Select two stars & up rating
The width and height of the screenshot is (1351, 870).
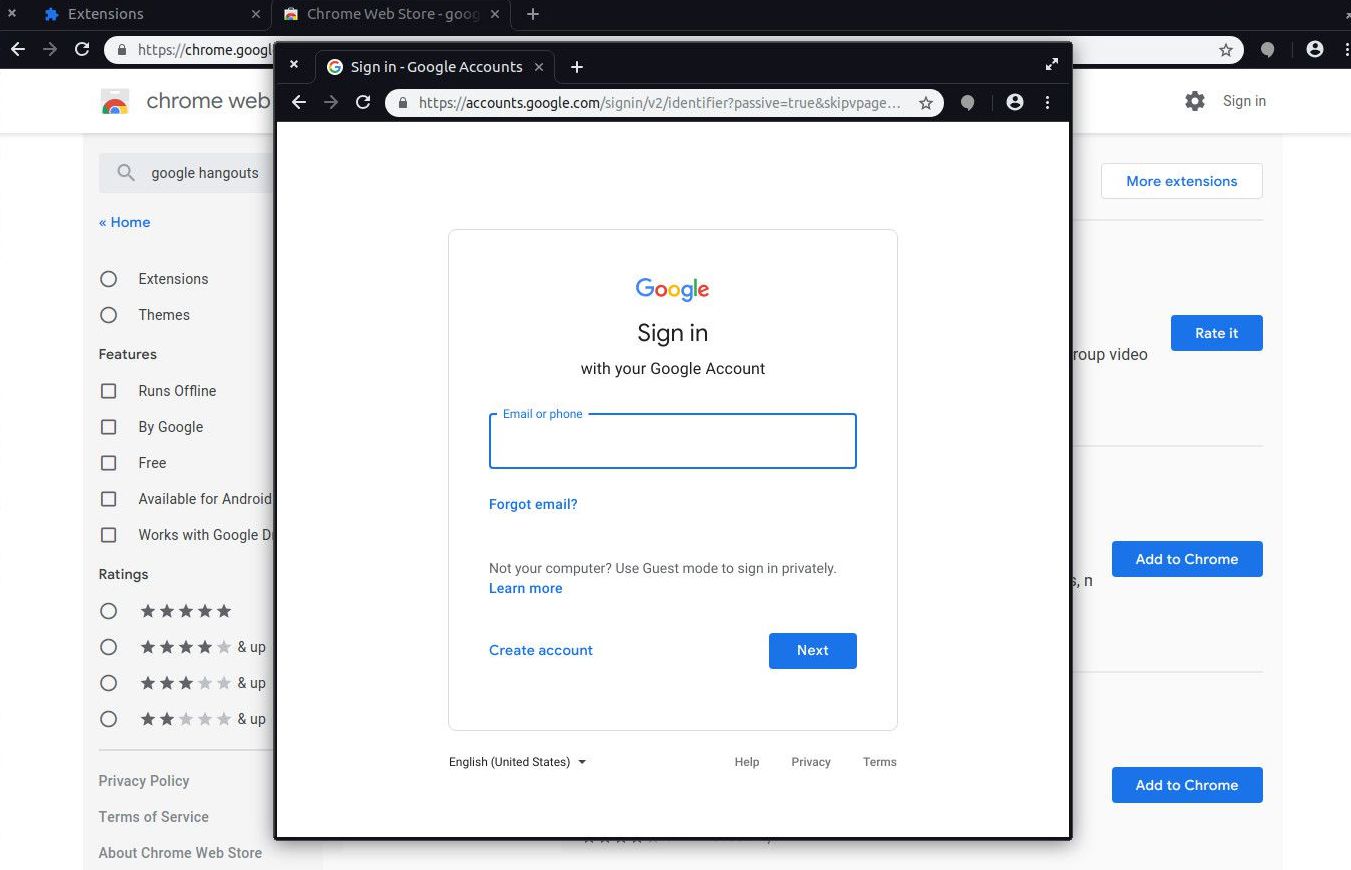[108, 719]
